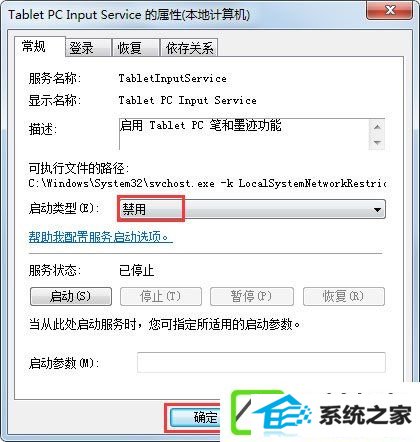
Task: Switch to the 依存关系 tab
Action: 189,48
